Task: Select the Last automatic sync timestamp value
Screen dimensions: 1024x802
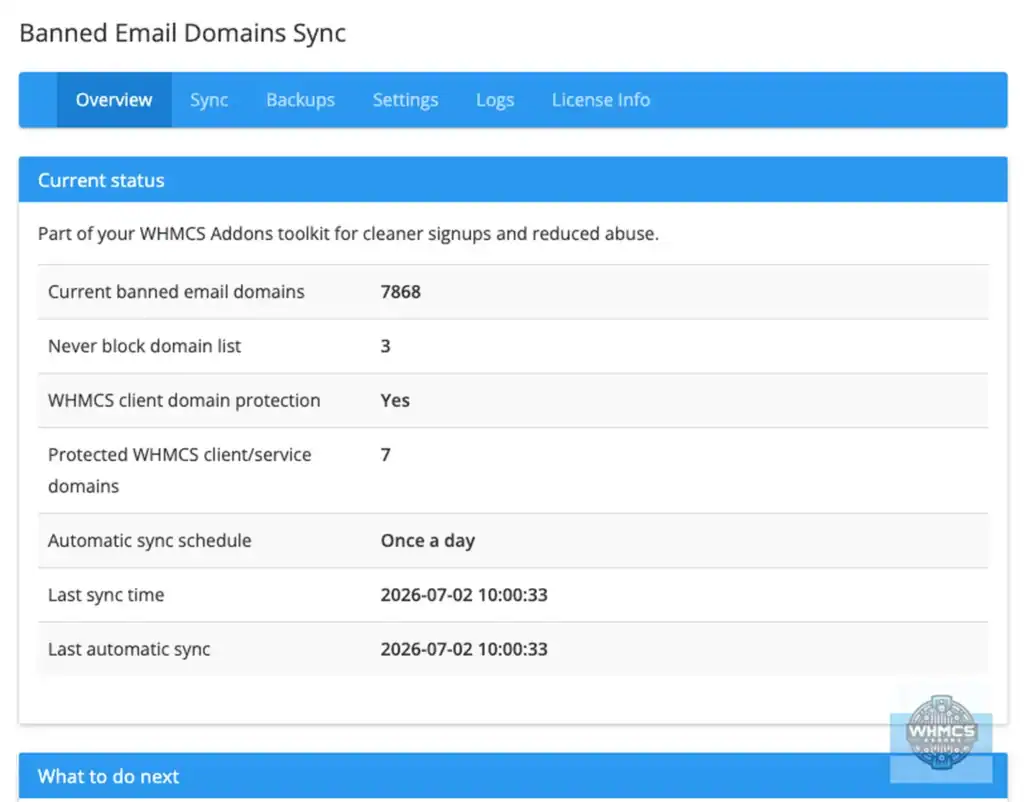Action: coord(464,649)
